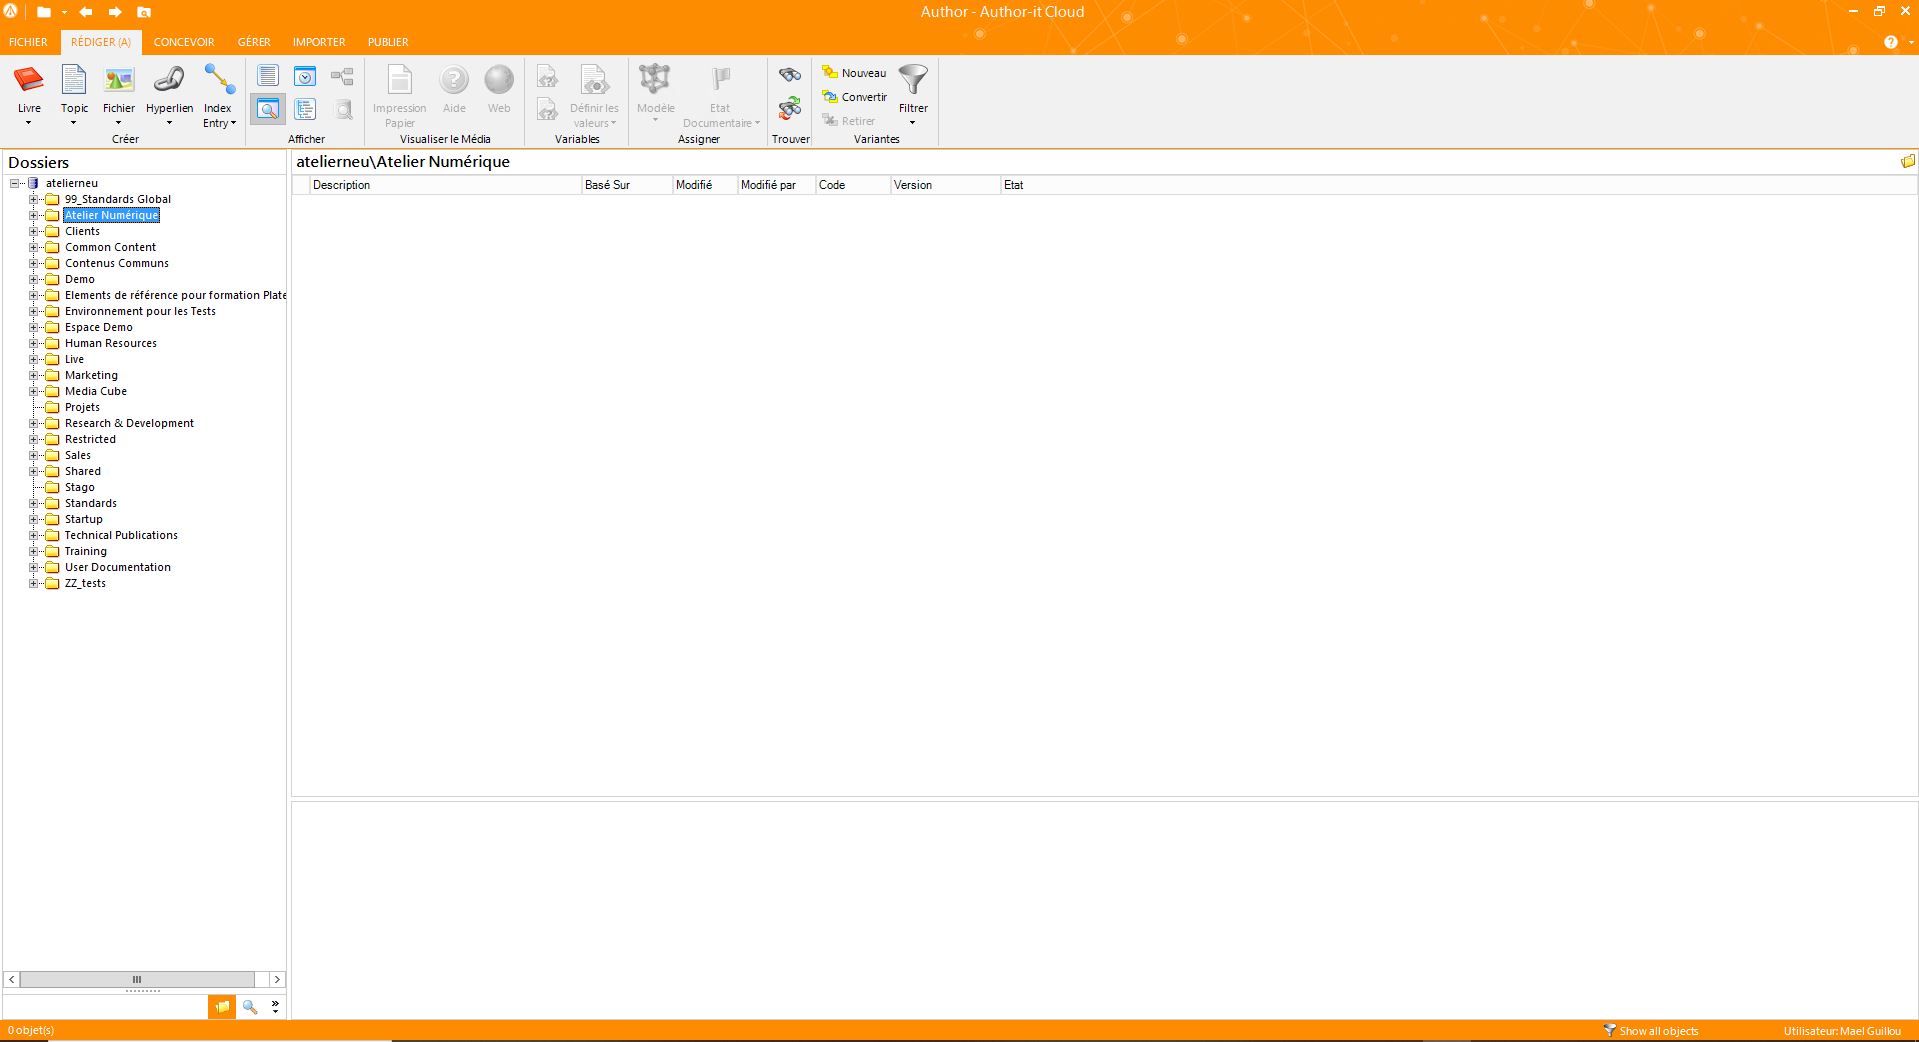Image resolution: width=1919 pixels, height=1042 pixels.
Task: Click the folder search icon in title bar
Action: (x=144, y=12)
